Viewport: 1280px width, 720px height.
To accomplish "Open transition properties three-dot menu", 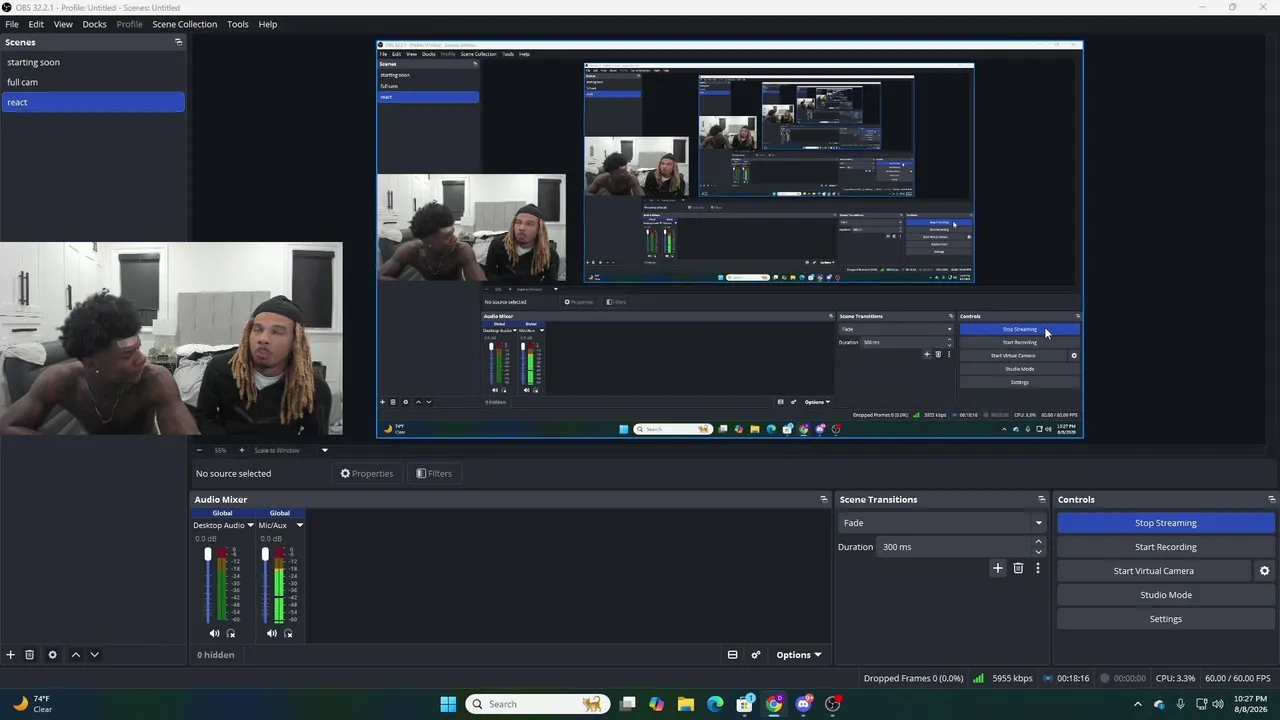I will click(1038, 568).
